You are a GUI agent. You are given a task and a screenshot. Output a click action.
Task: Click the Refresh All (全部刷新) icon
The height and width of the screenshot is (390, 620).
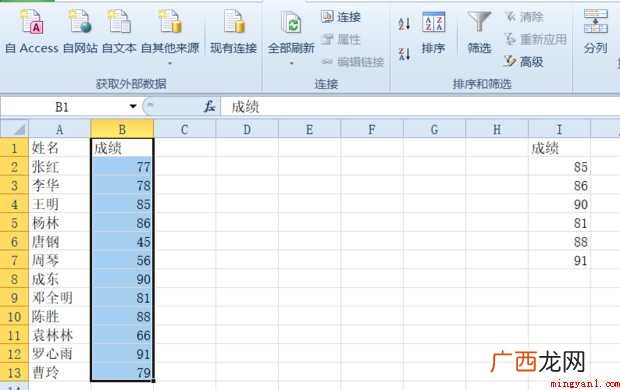pyautogui.click(x=291, y=23)
